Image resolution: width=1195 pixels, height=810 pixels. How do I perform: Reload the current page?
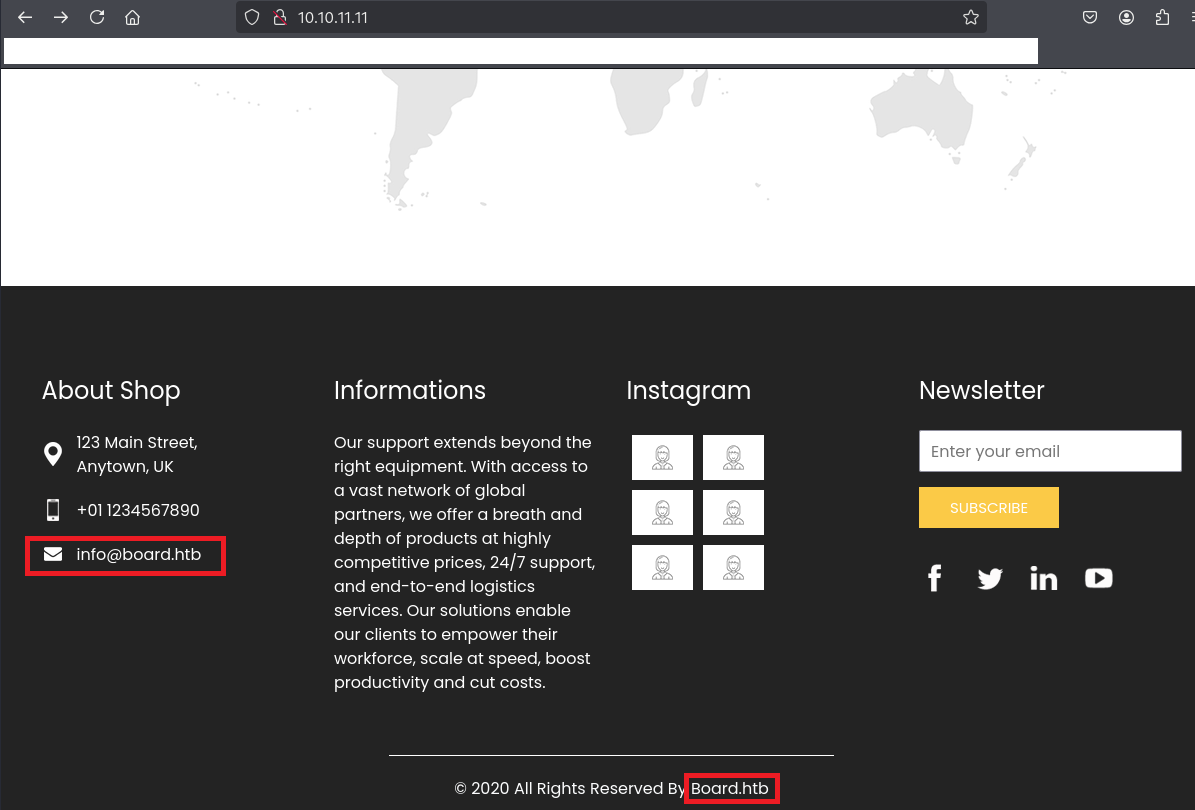click(x=97, y=17)
